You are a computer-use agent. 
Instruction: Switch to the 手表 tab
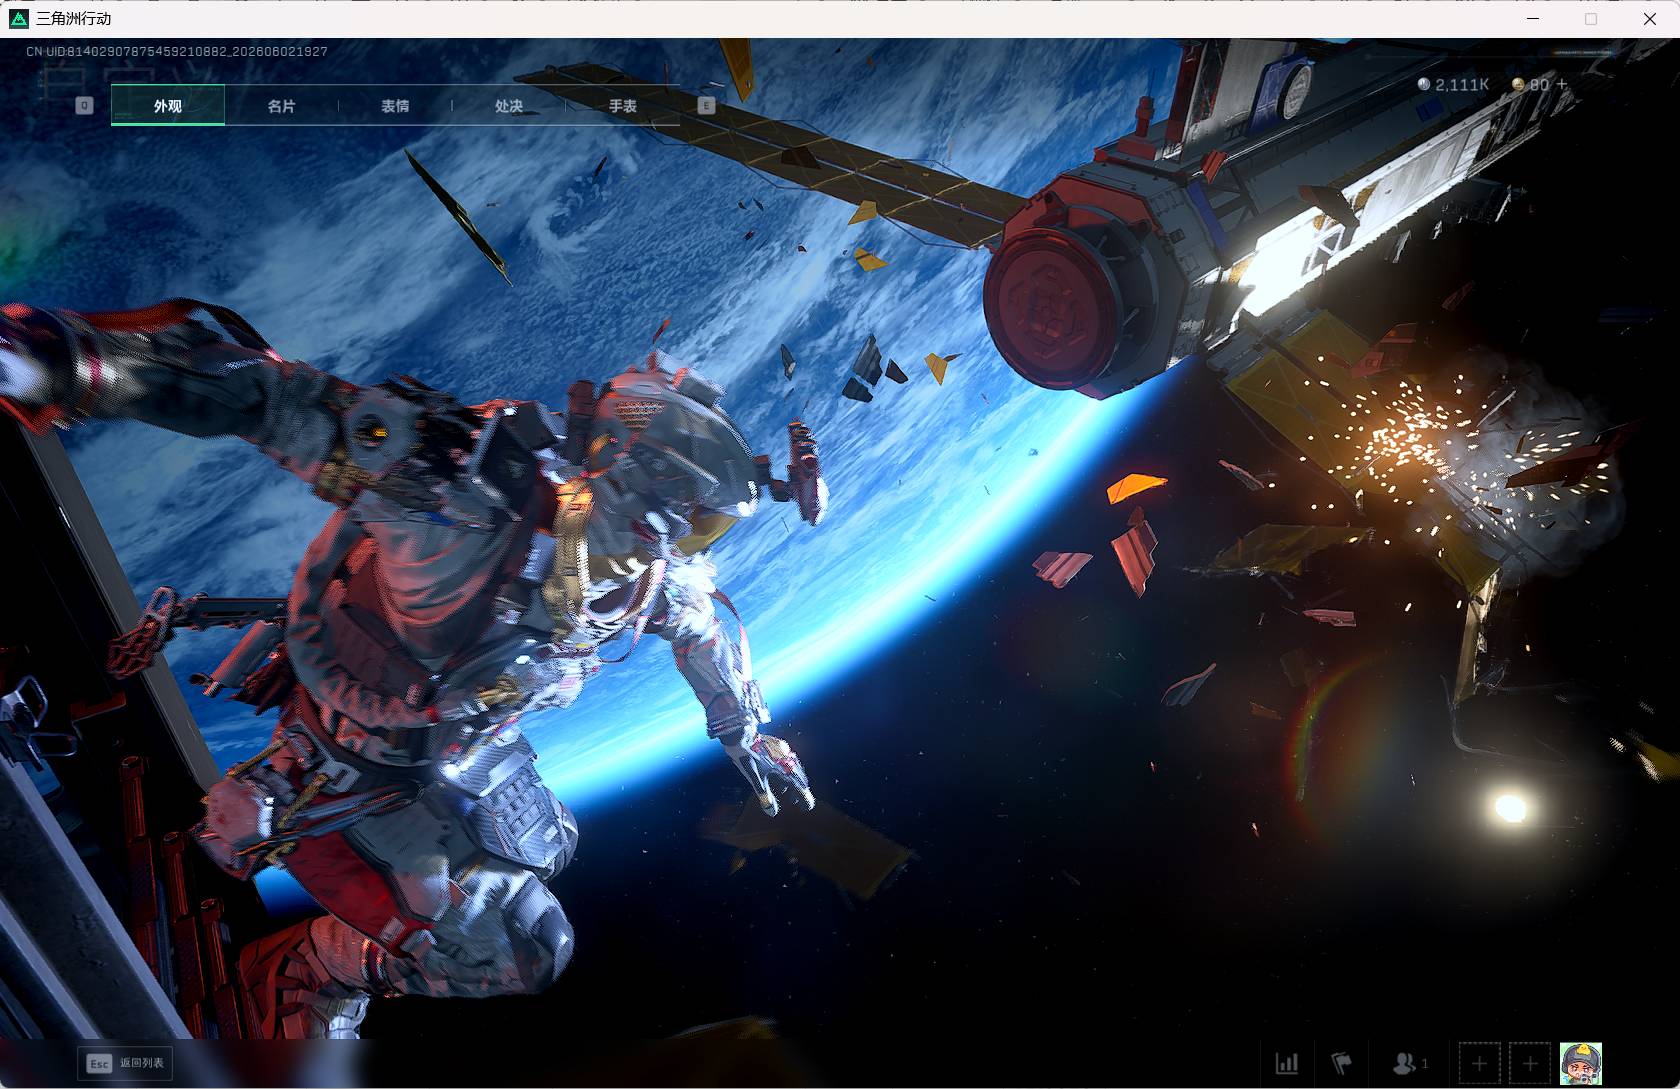click(622, 105)
